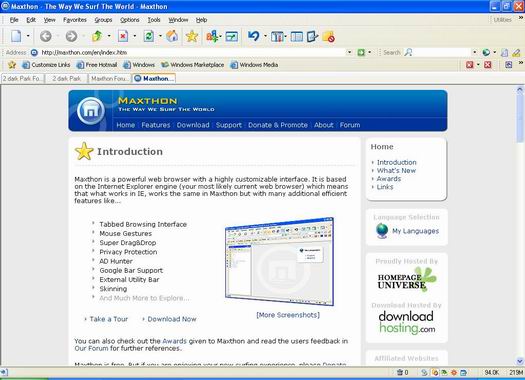The width and height of the screenshot is (525, 380).
Task: Switch to the Maxthon Foru... tab
Action: [x=110, y=78]
